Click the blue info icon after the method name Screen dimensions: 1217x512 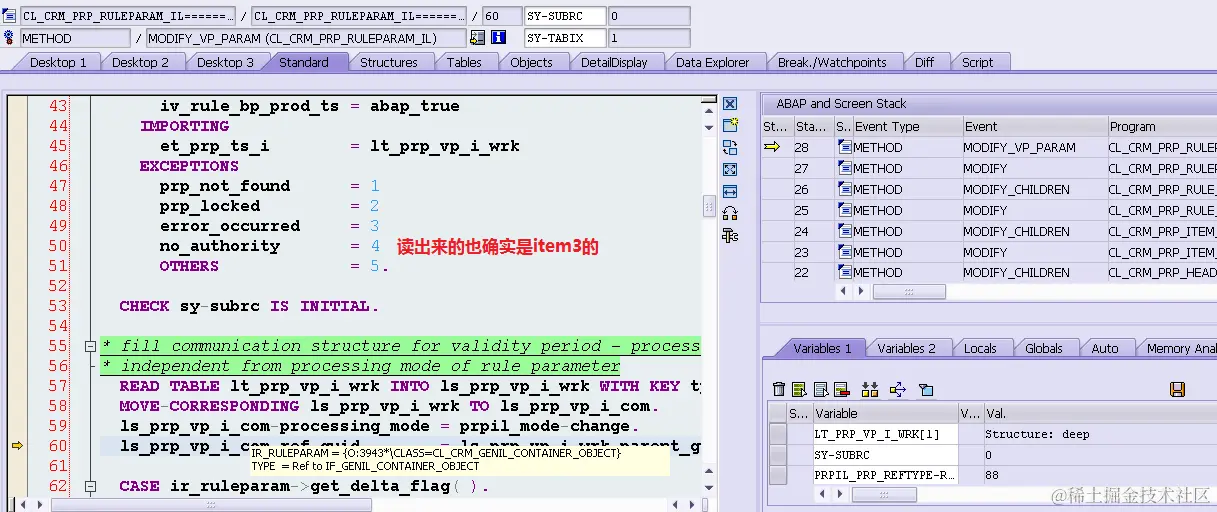pyautogui.click(x=498, y=38)
